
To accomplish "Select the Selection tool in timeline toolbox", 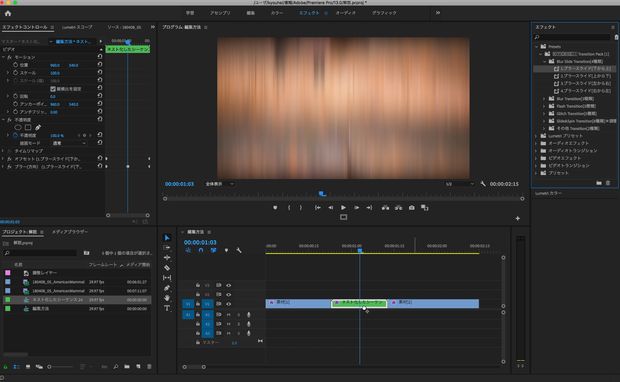I will tap(167, 238).
